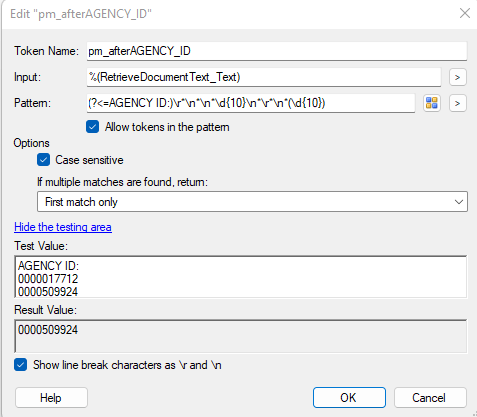The height and width of the screenshot is (417, 477).
Task: Click the dialog title bar text
Action: [x=81, y=14]
